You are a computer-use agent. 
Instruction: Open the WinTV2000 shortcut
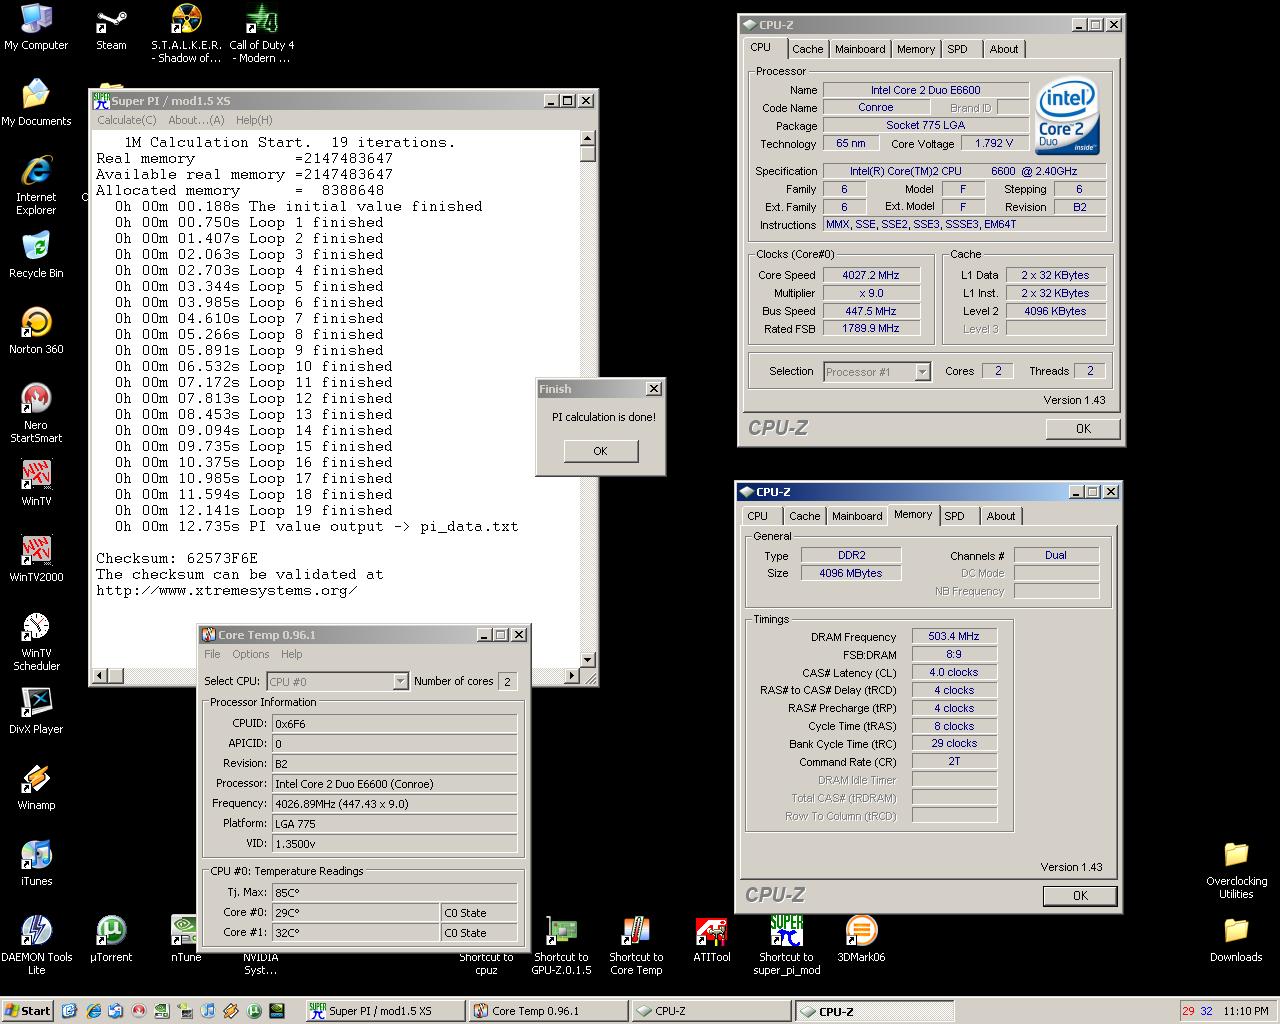[36, 559]
